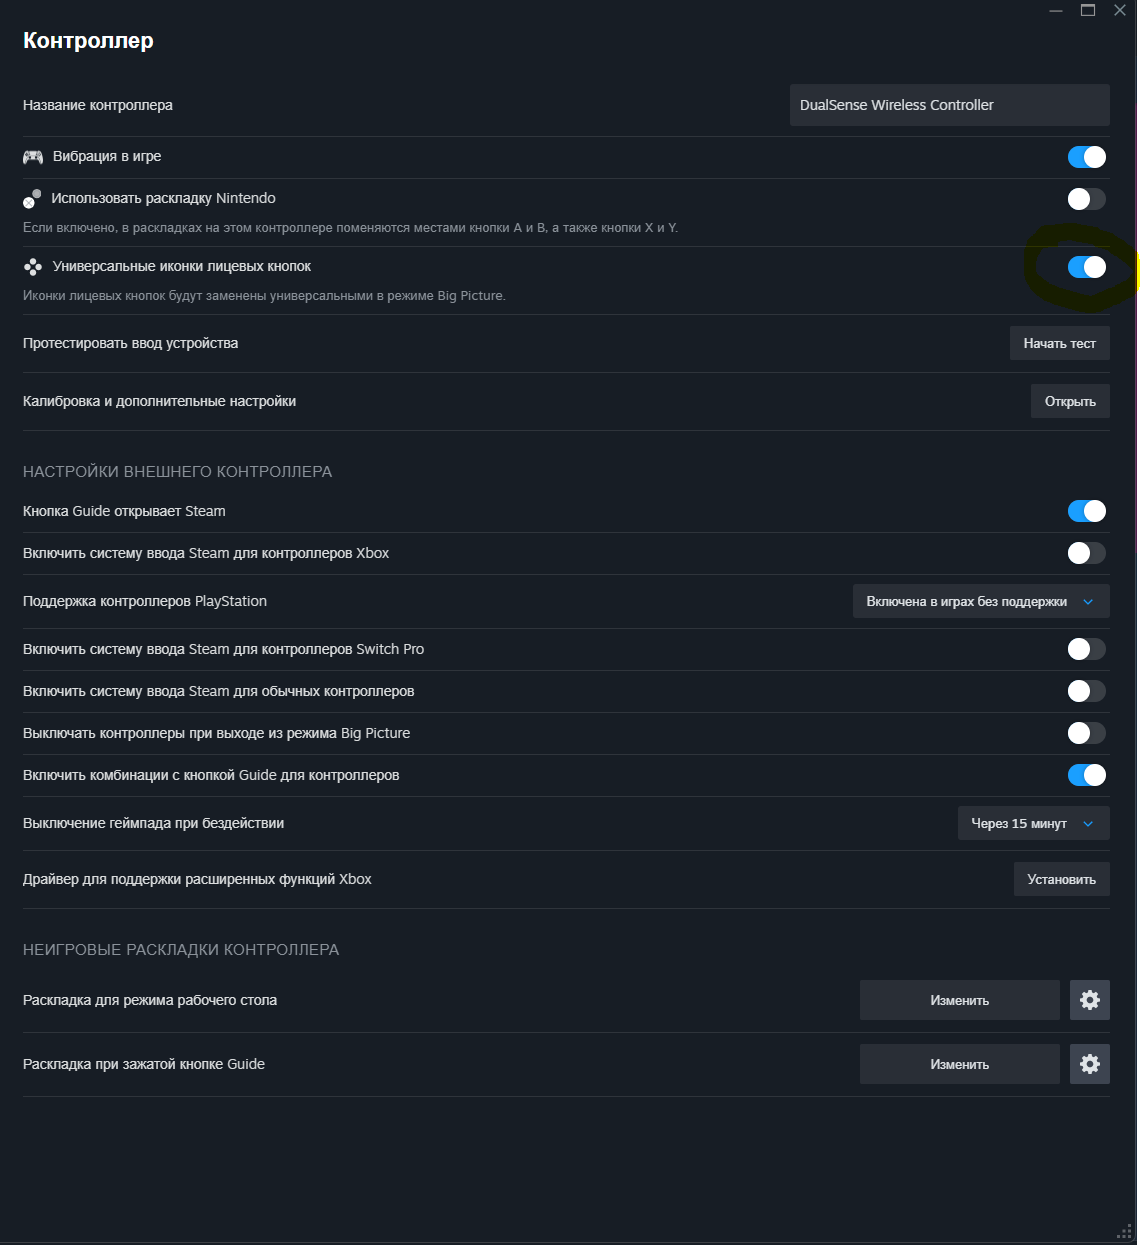The image size is (1140, 1245).
Task: Click Открыть for calibration settings
Action: pos(1070,401)
